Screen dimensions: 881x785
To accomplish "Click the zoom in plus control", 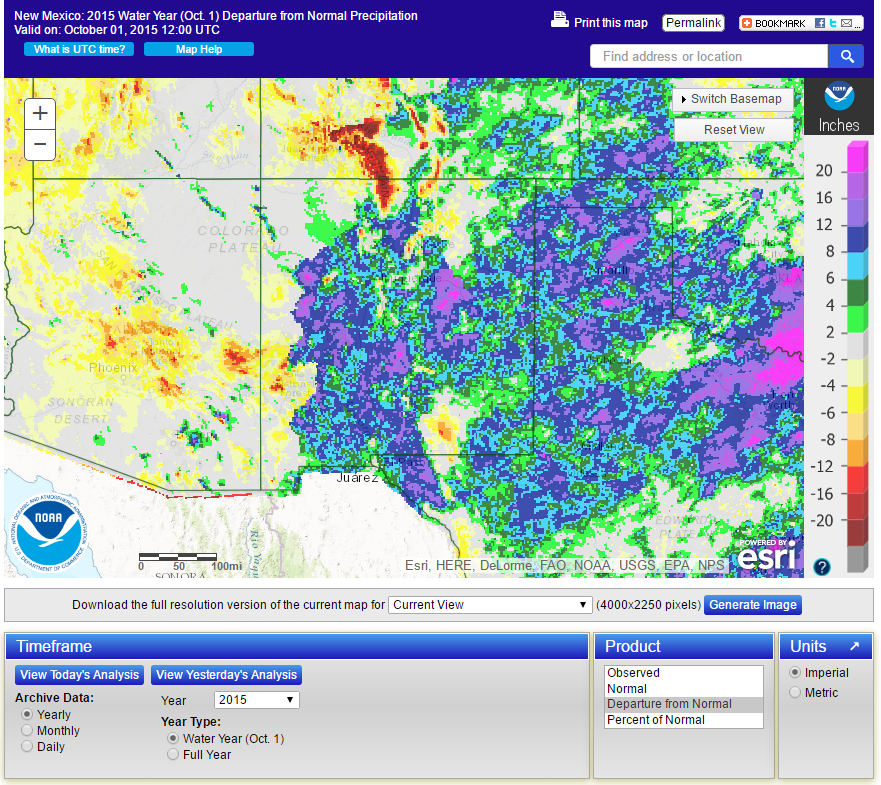I will (39, 113).
